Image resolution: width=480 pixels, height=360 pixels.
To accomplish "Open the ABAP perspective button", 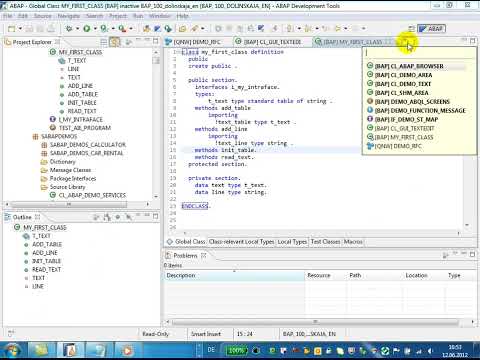I will pyautogui.click(x=432, y=29).
